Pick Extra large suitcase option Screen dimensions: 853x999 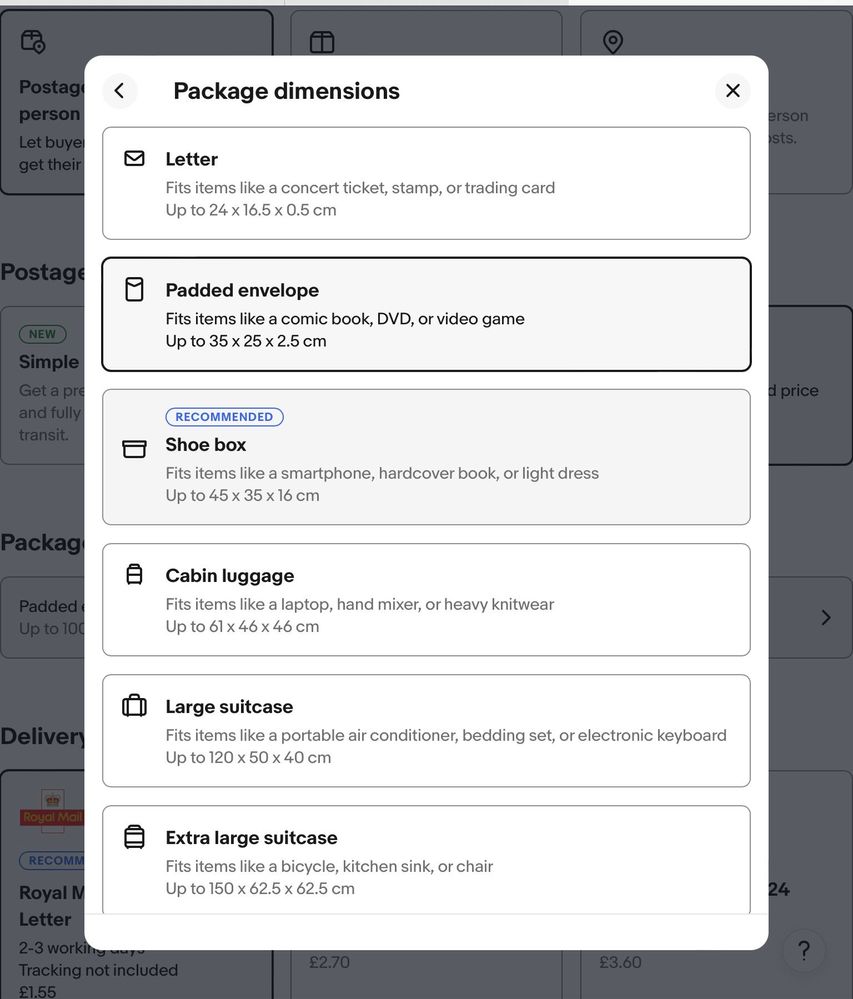pyautogui.click(x=426, y=860)
